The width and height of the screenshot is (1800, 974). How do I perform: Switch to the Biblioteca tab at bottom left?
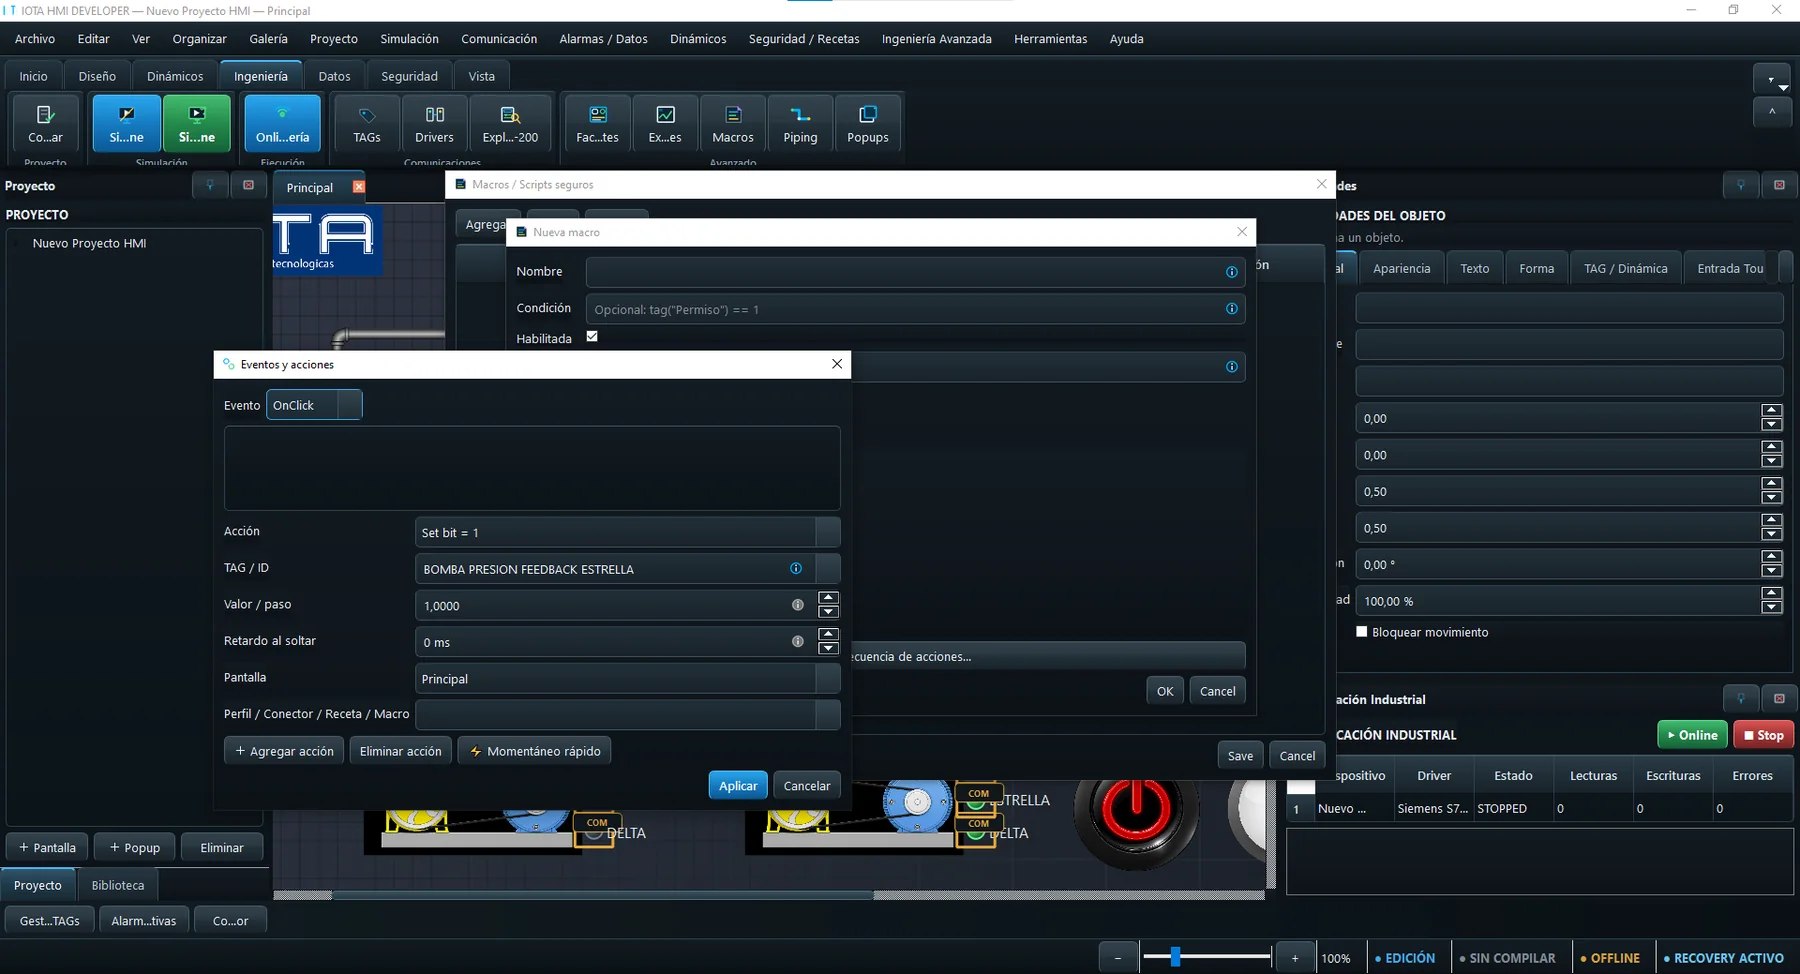tap(118, 885)
